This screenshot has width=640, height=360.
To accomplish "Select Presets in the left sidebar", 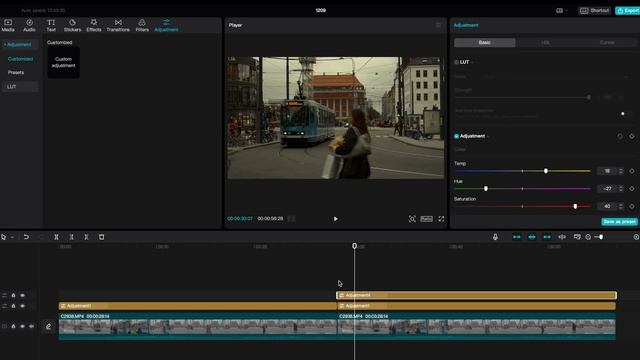I will point(16,72).
